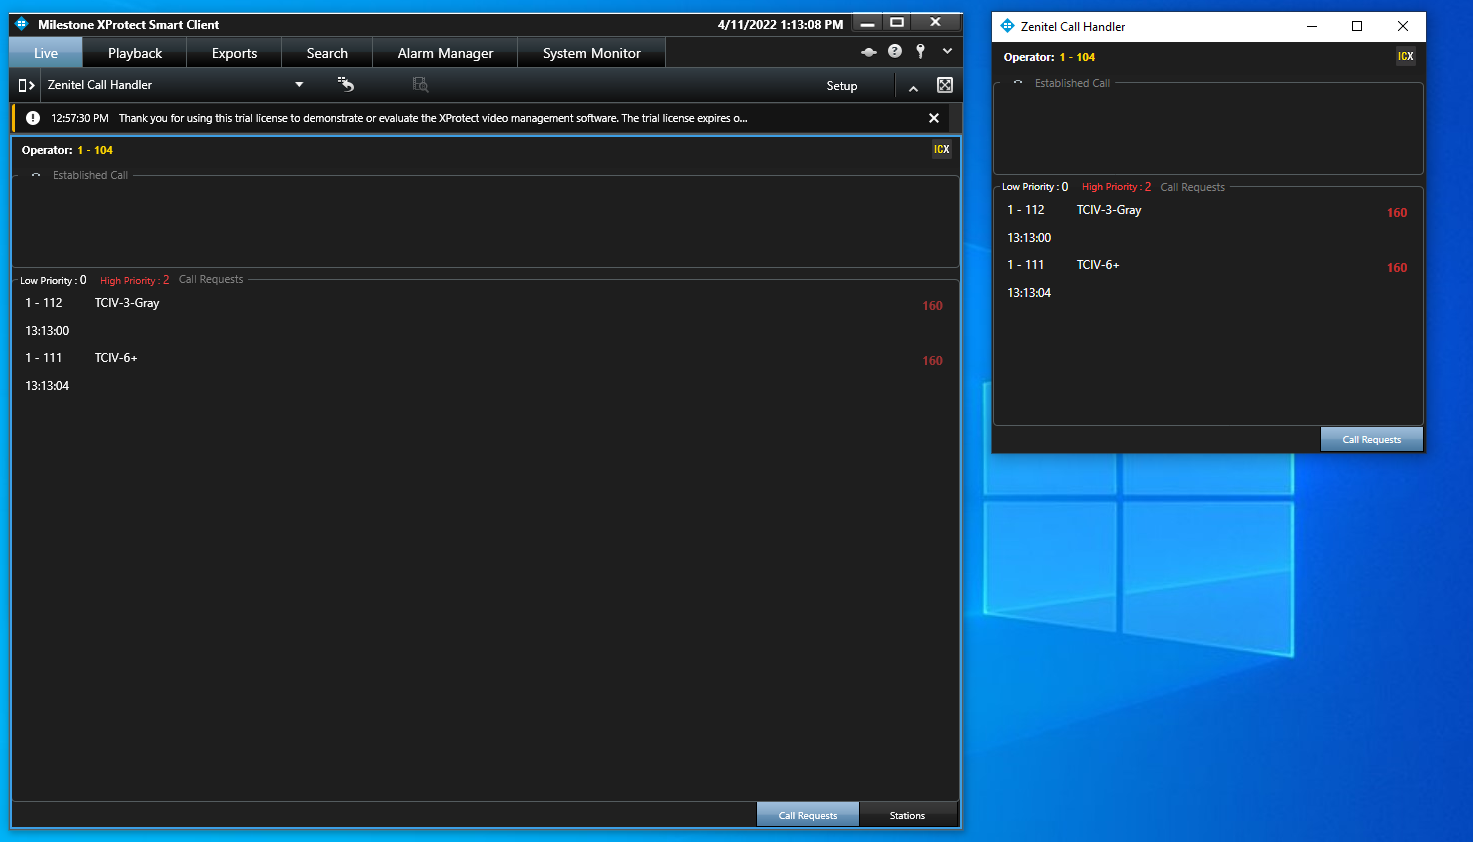1473x842 pixels.
Task: Click the key-shaped login information icon
Action: (920, 51)
